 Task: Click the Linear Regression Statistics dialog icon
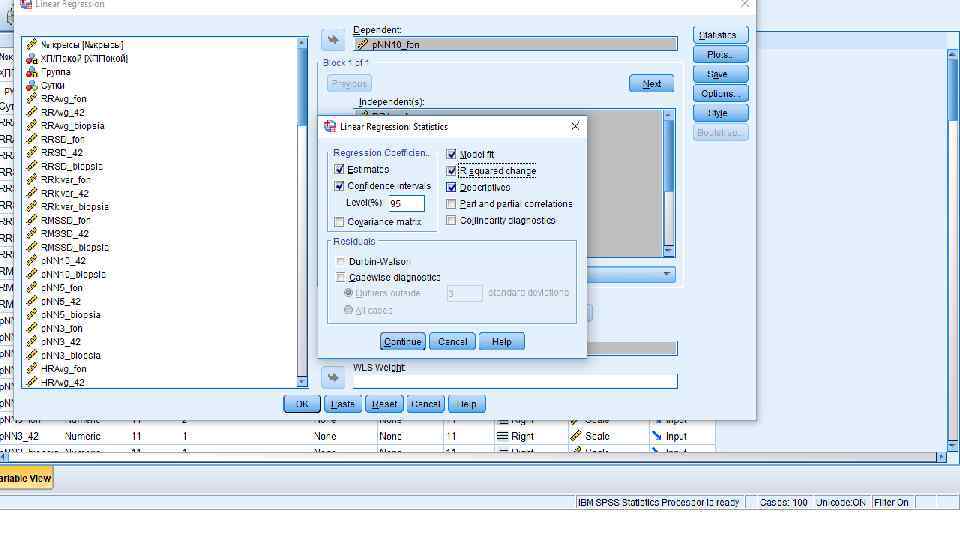330,126
